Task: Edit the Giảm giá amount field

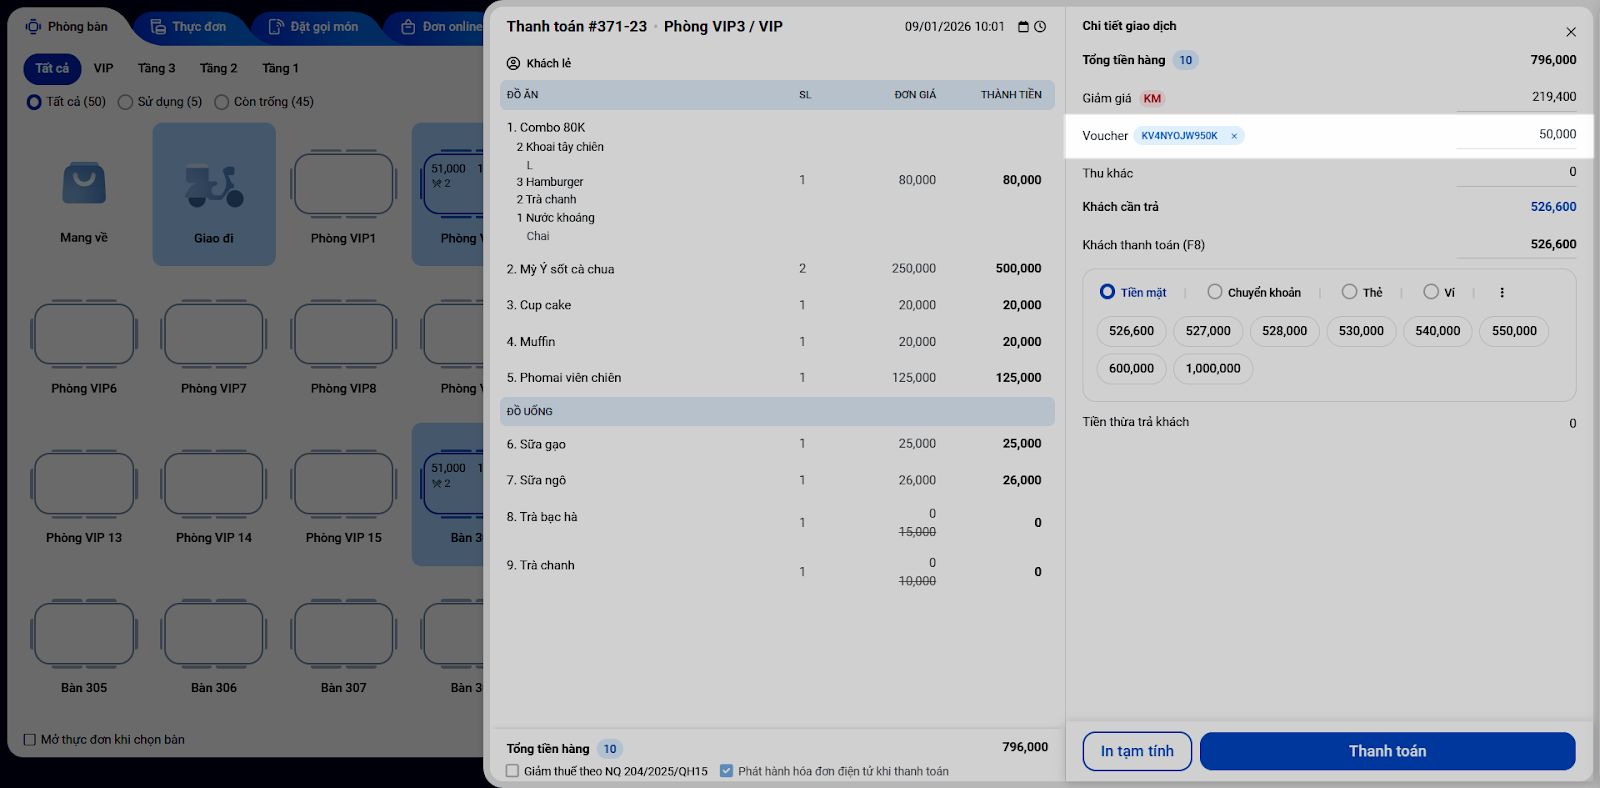Action: (1516, 97)
